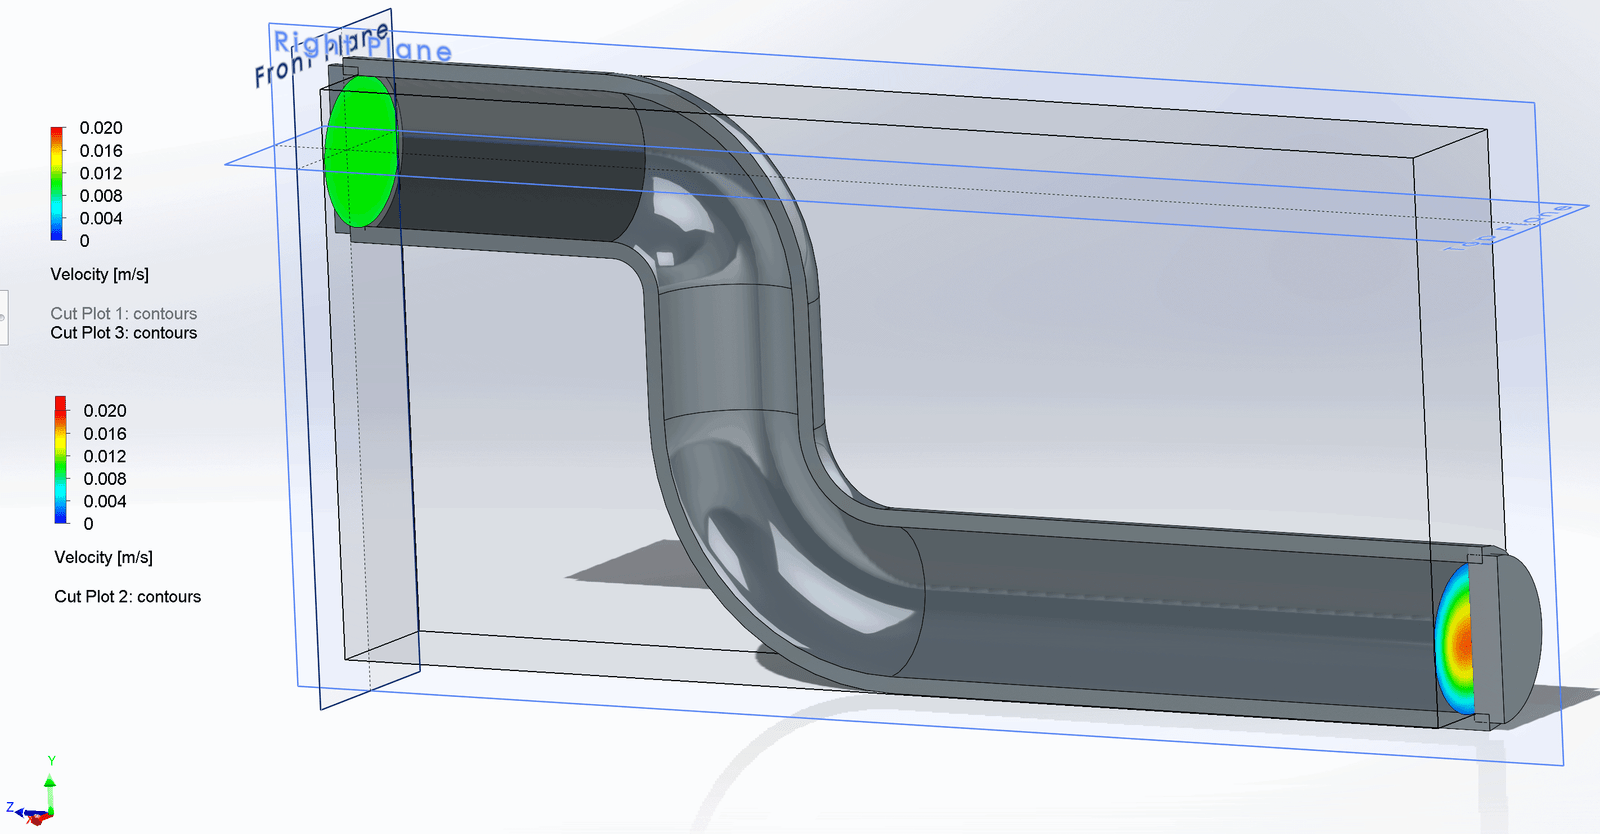
Task: Click the upper velocity color bar legend
Action: click(57, 183)
